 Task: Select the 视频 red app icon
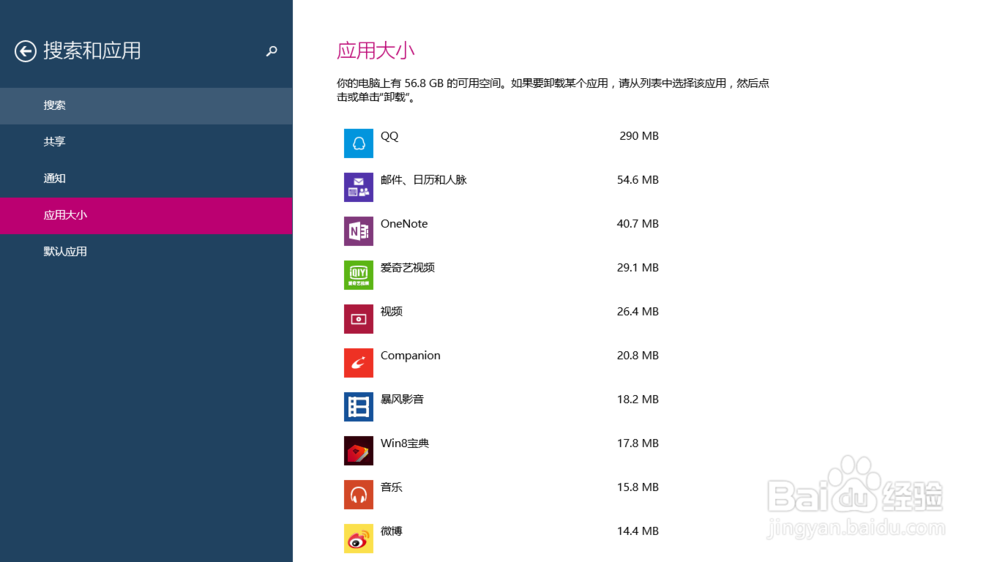tap(358, 319)
